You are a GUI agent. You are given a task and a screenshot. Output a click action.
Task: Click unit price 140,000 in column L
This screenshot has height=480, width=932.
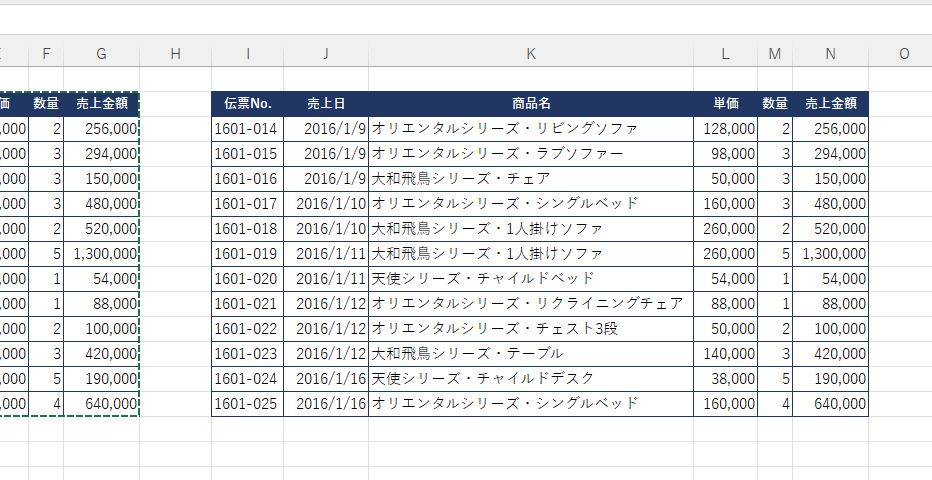tap(725, 353)
